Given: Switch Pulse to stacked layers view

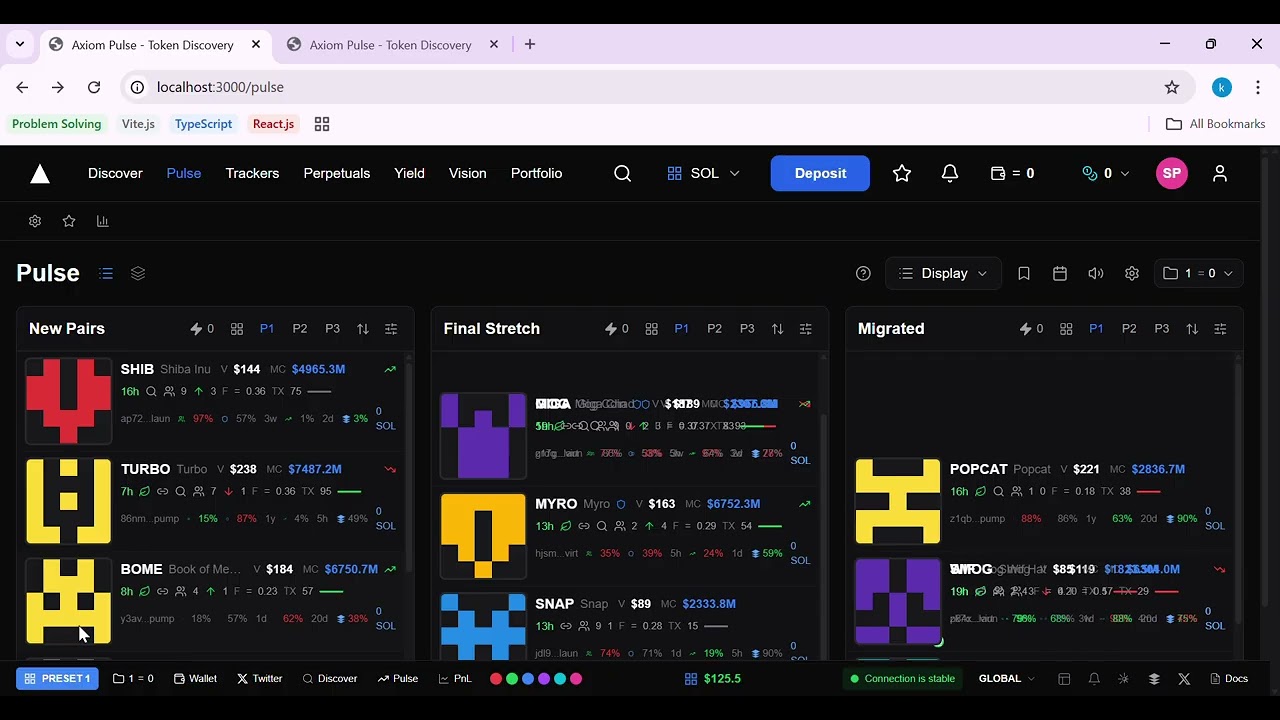Looking at the screenshot, I should pos(138,274).
